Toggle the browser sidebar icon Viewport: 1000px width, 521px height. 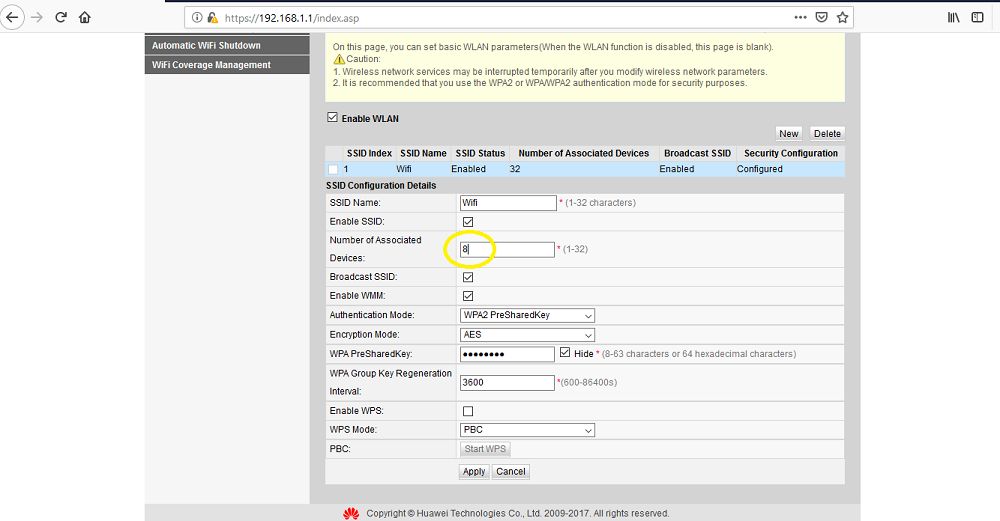pyautogui.click(x=977, y=17)
